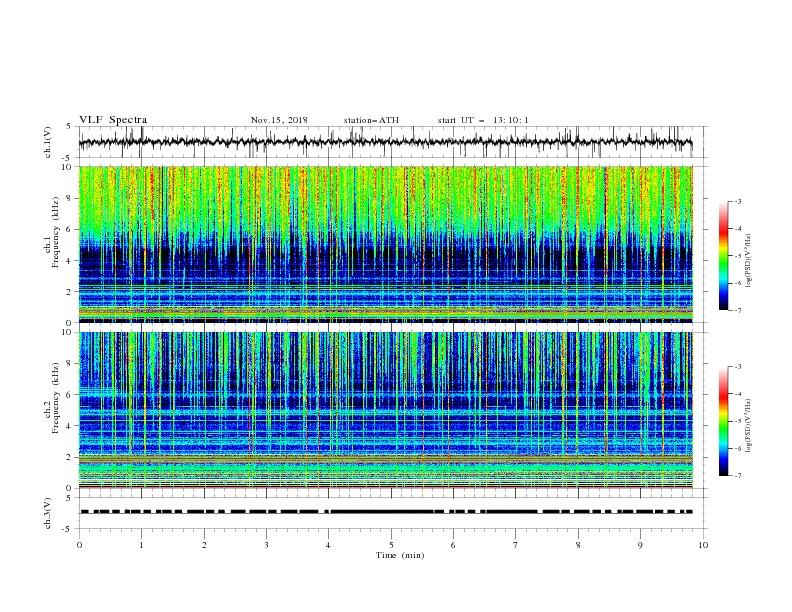
Task: Click the upper PSD color scale bar
Action: tap(724, 256)
